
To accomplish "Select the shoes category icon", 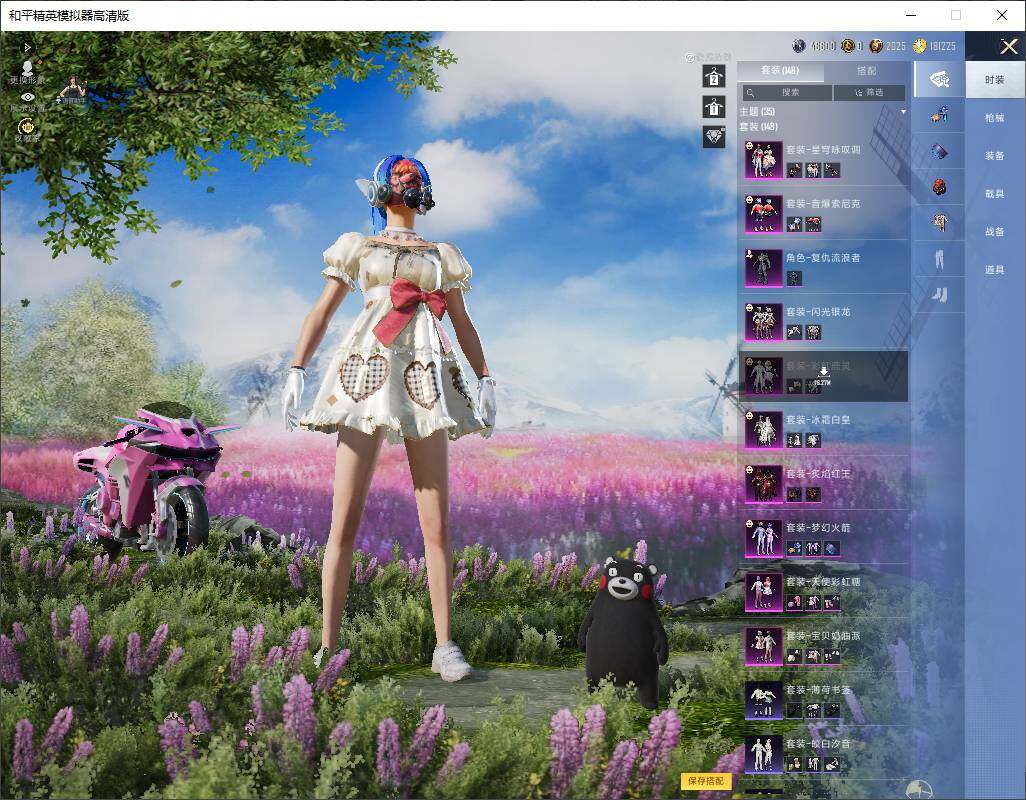I will [x=940, y=295].
